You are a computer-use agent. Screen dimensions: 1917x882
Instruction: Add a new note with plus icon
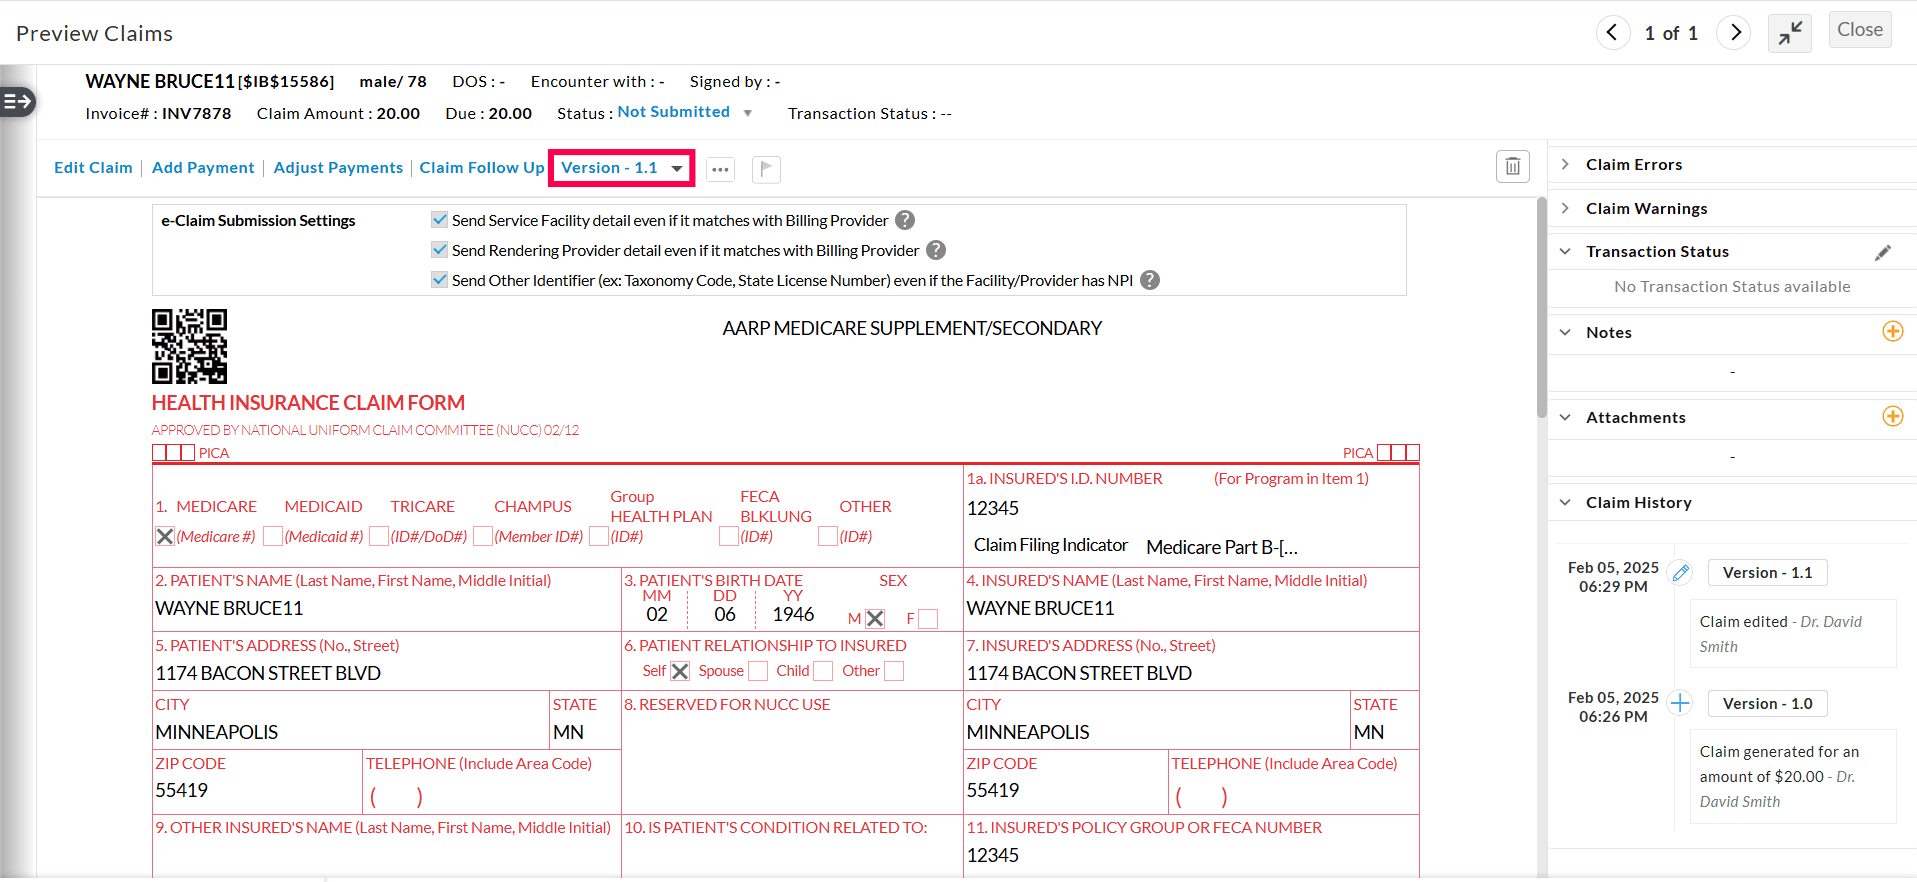tap(1892, 332)
